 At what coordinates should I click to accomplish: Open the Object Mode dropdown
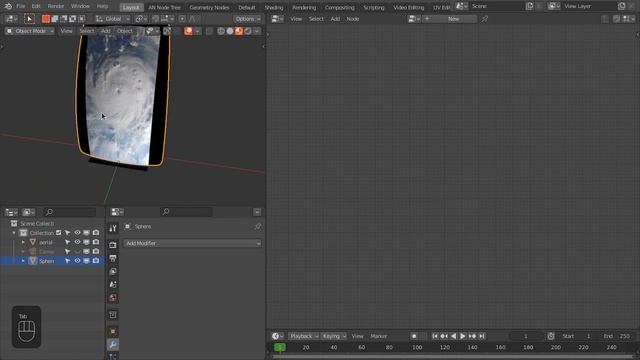tap(30, 31)
